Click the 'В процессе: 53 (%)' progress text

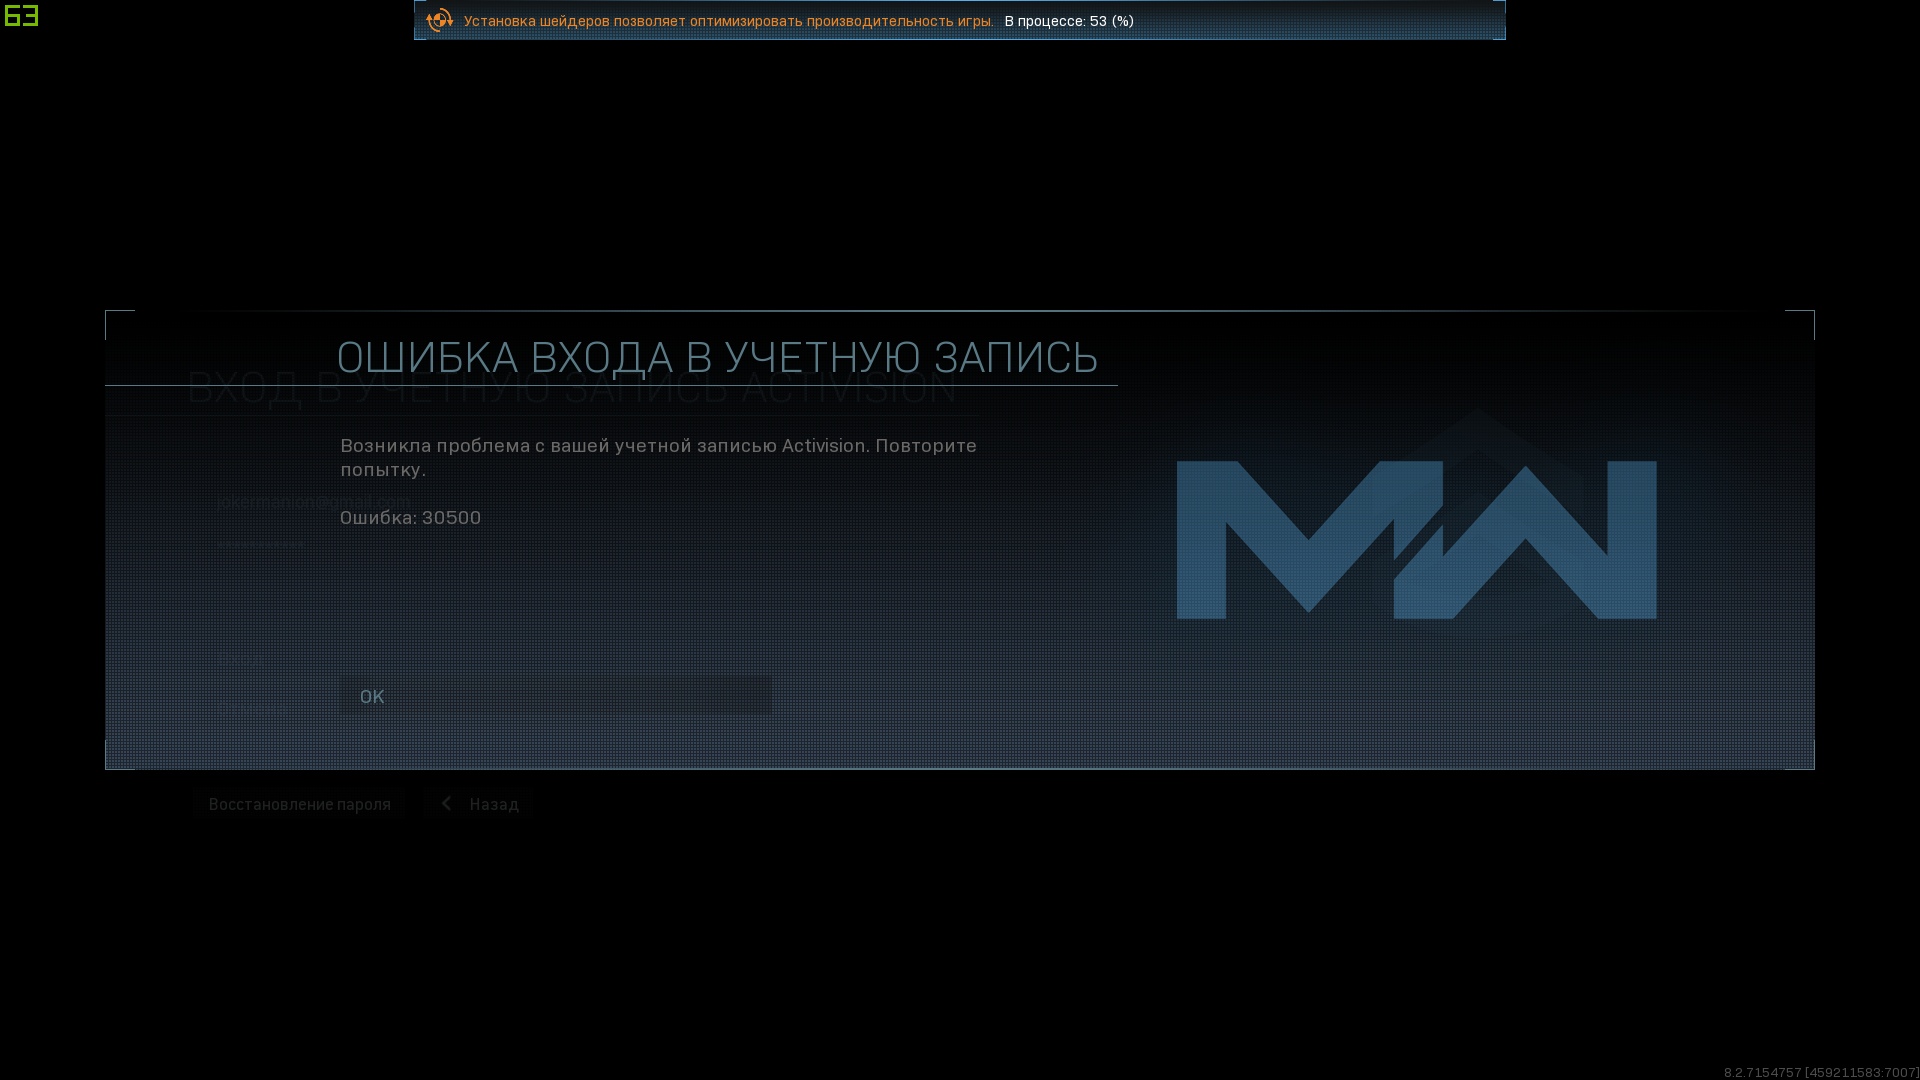coord(1068,21)
